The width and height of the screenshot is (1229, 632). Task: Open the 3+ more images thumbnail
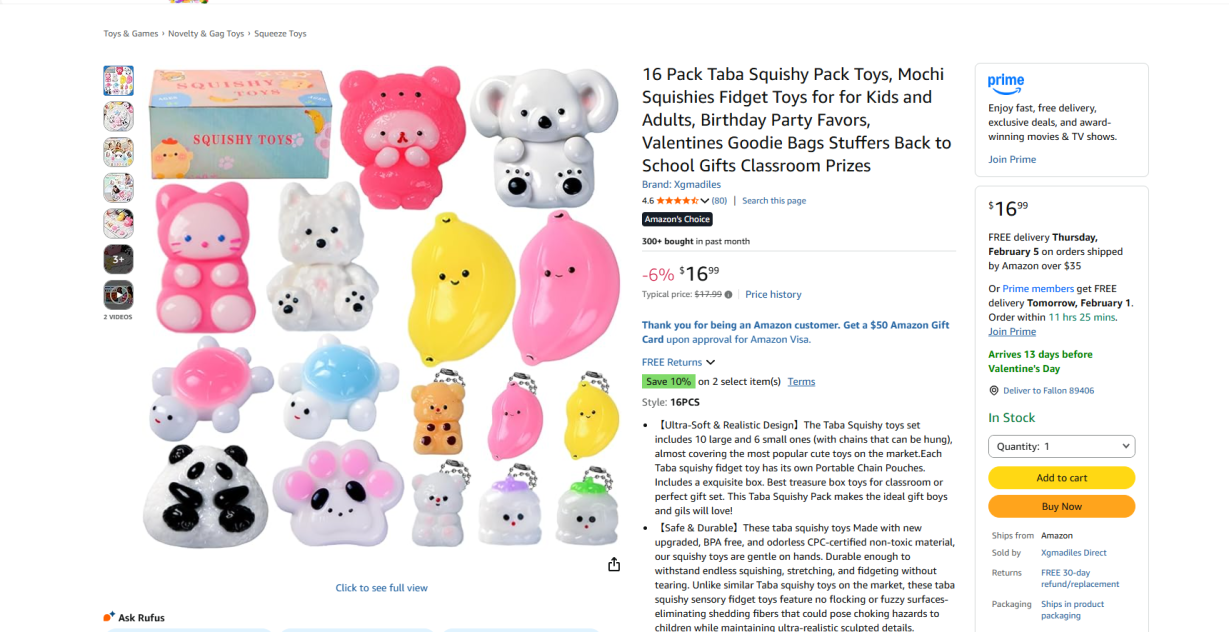[118, 259]
